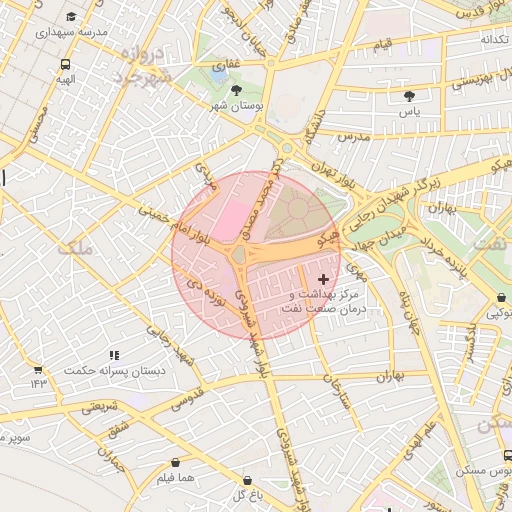Select the school icon above دبستان پسرانه حکمت

(114, 355)
